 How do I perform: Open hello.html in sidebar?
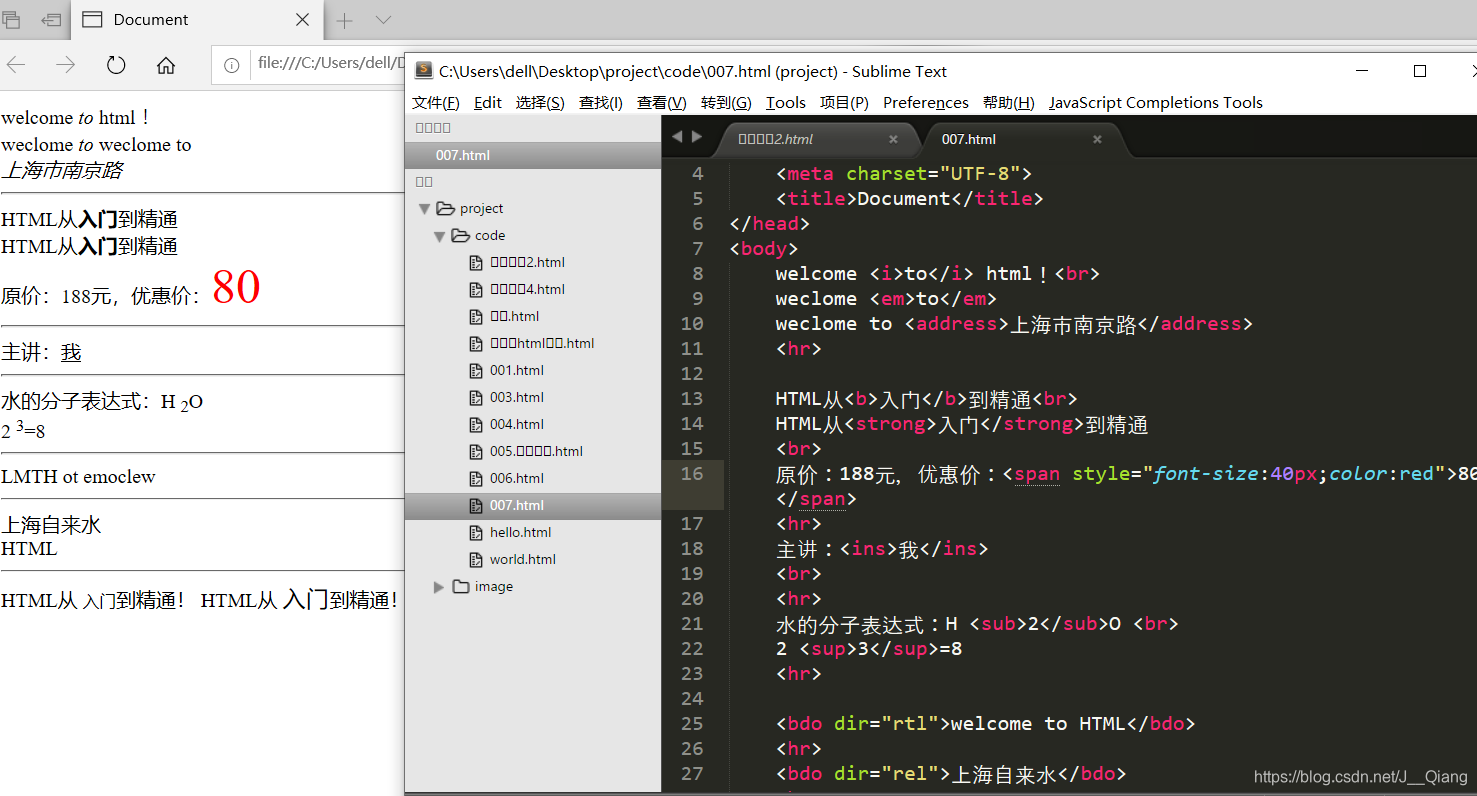[x=520, y=532]
